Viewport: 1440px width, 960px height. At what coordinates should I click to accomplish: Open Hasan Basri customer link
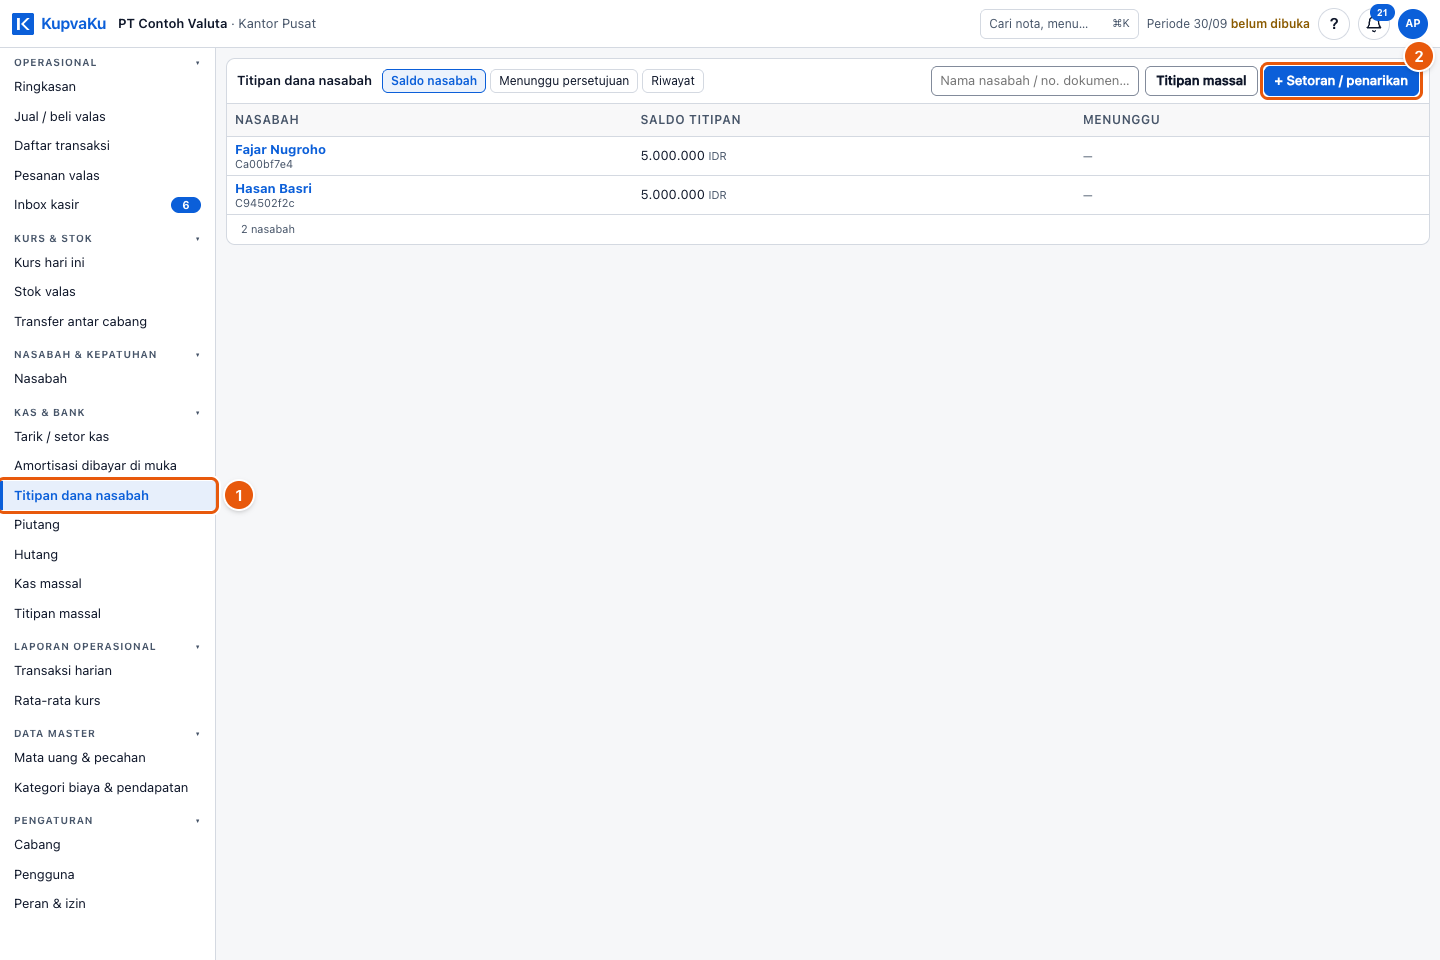click(x=273, y=189)
